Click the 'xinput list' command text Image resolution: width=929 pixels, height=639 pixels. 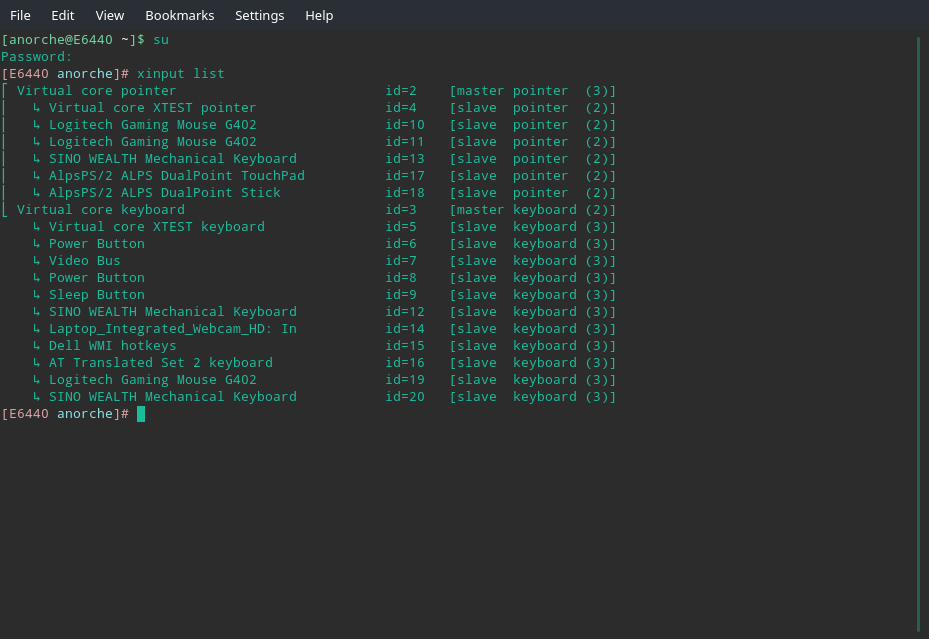pyautogui.click(x=181, y=73)
